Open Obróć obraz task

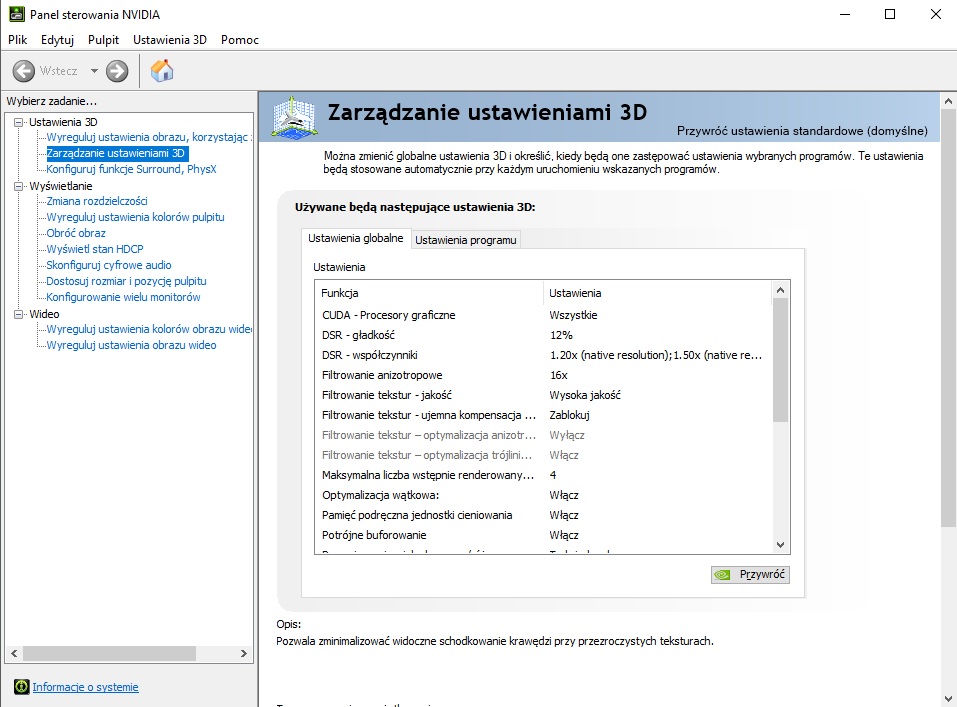(x=76, y=233)
